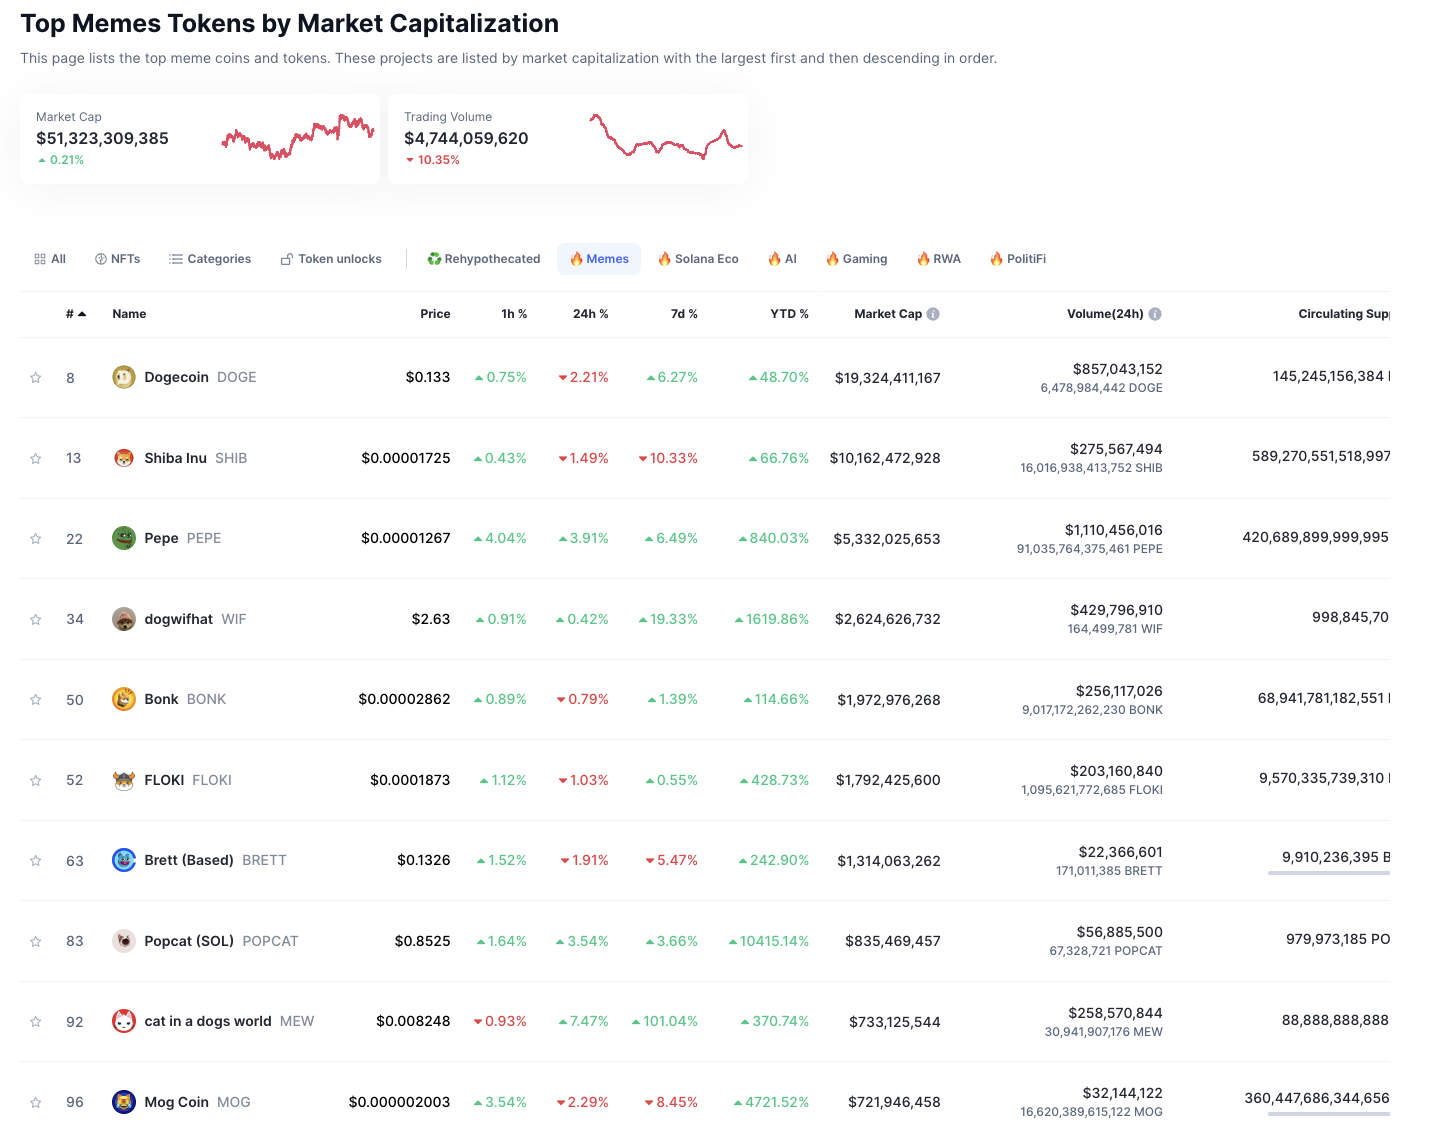
Task: Toggle the watchlist star for dogwifhat
Action: [36, 620]
